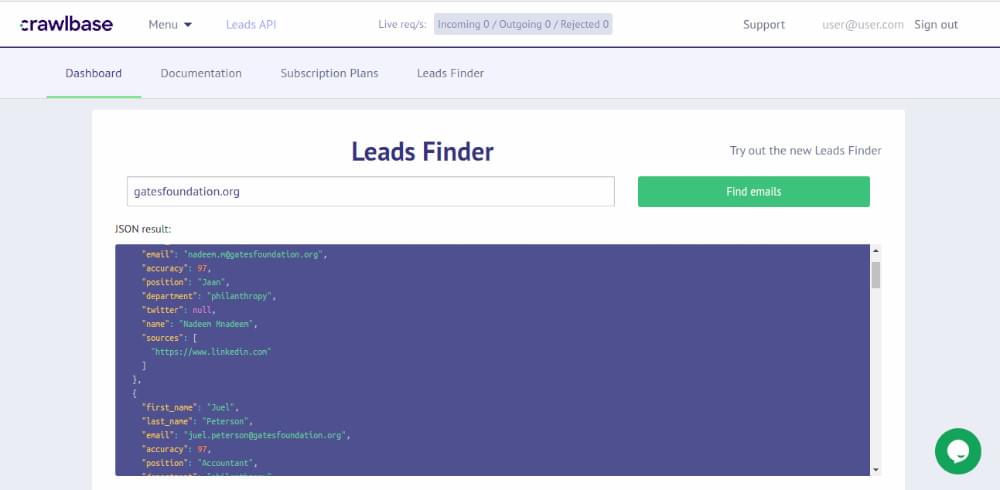1000x490 pixels.
Task: Click the JSON result scrollbar thumb
Action: coord(876,274)
